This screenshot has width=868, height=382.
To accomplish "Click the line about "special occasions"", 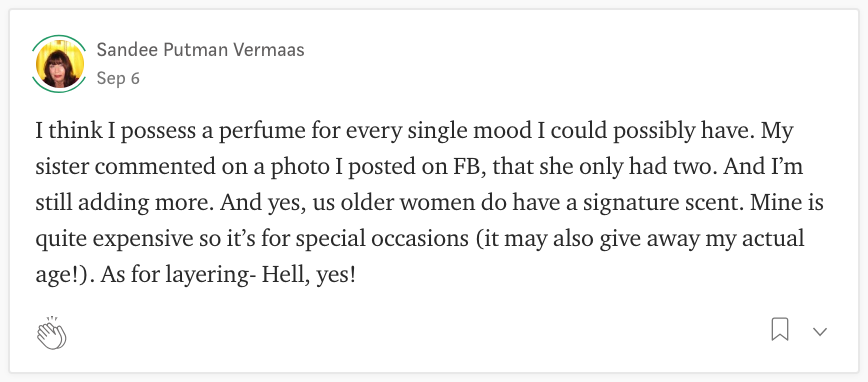I will [420, 239].
